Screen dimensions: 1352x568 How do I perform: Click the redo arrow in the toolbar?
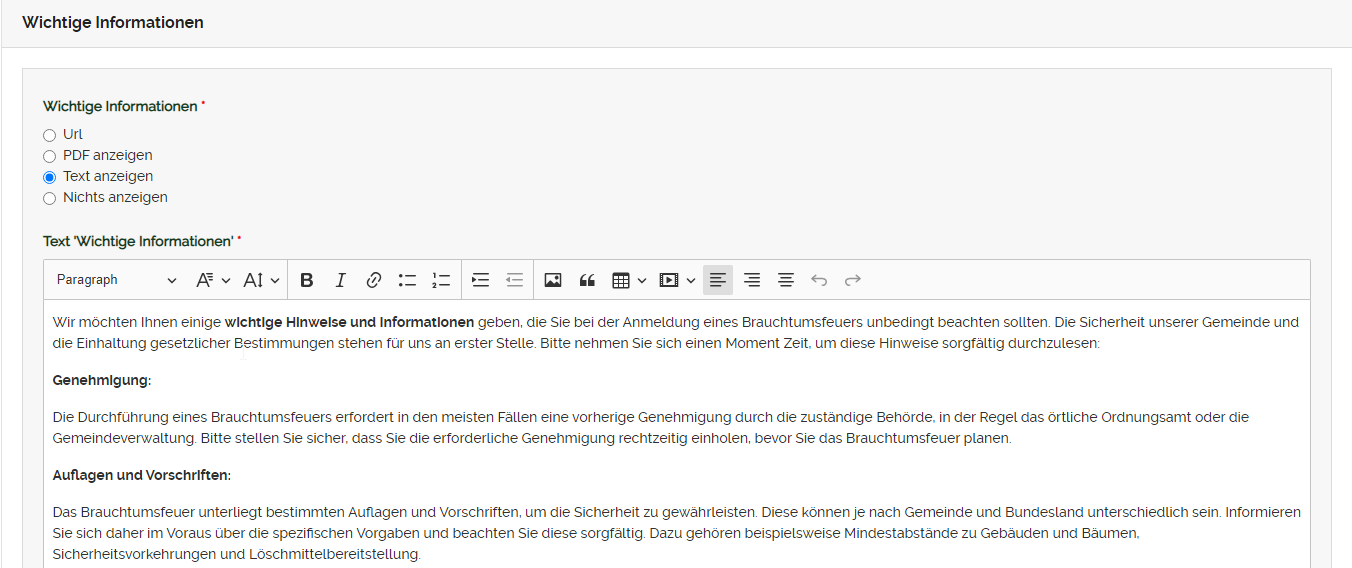853,281
